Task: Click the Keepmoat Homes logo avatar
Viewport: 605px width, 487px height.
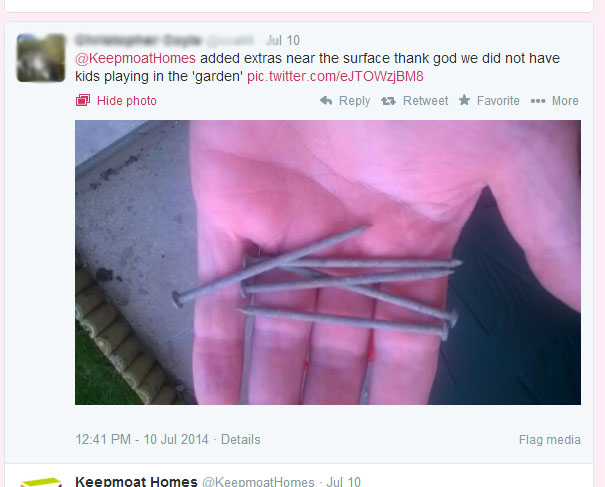Action: (x=41, y=482)
